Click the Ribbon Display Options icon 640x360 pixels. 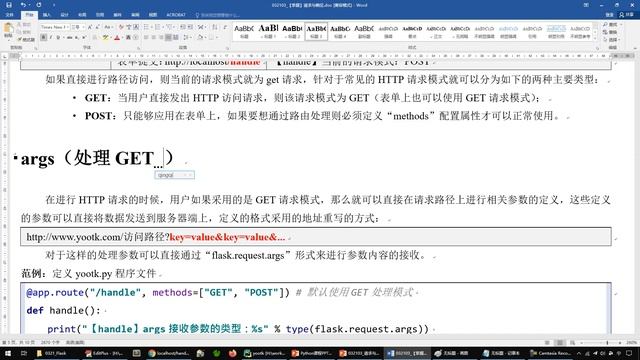tap(586, 5)
